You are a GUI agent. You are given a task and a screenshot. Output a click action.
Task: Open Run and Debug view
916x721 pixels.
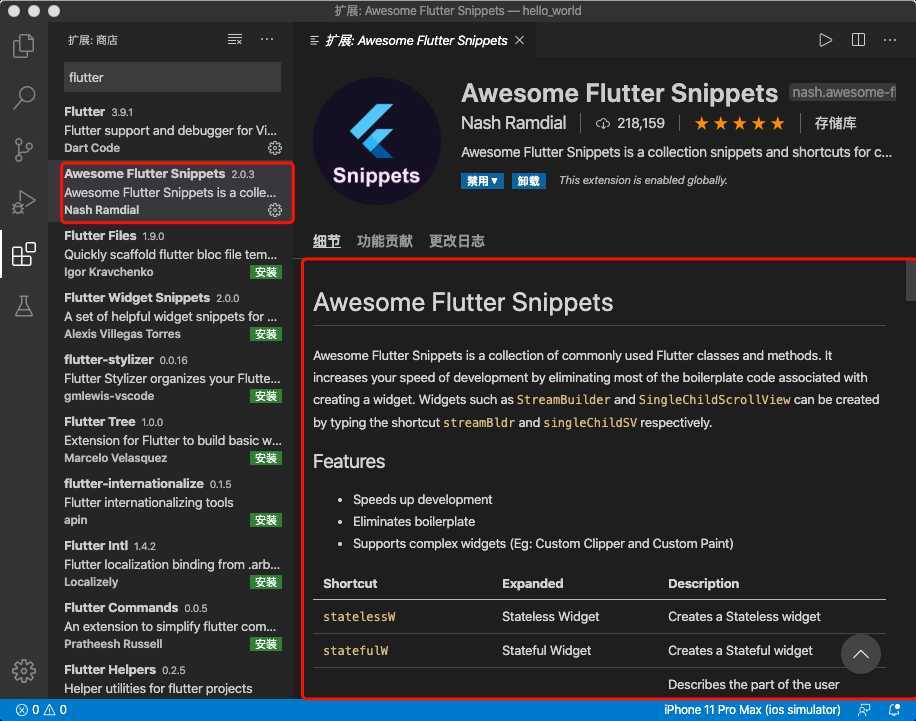23,202
